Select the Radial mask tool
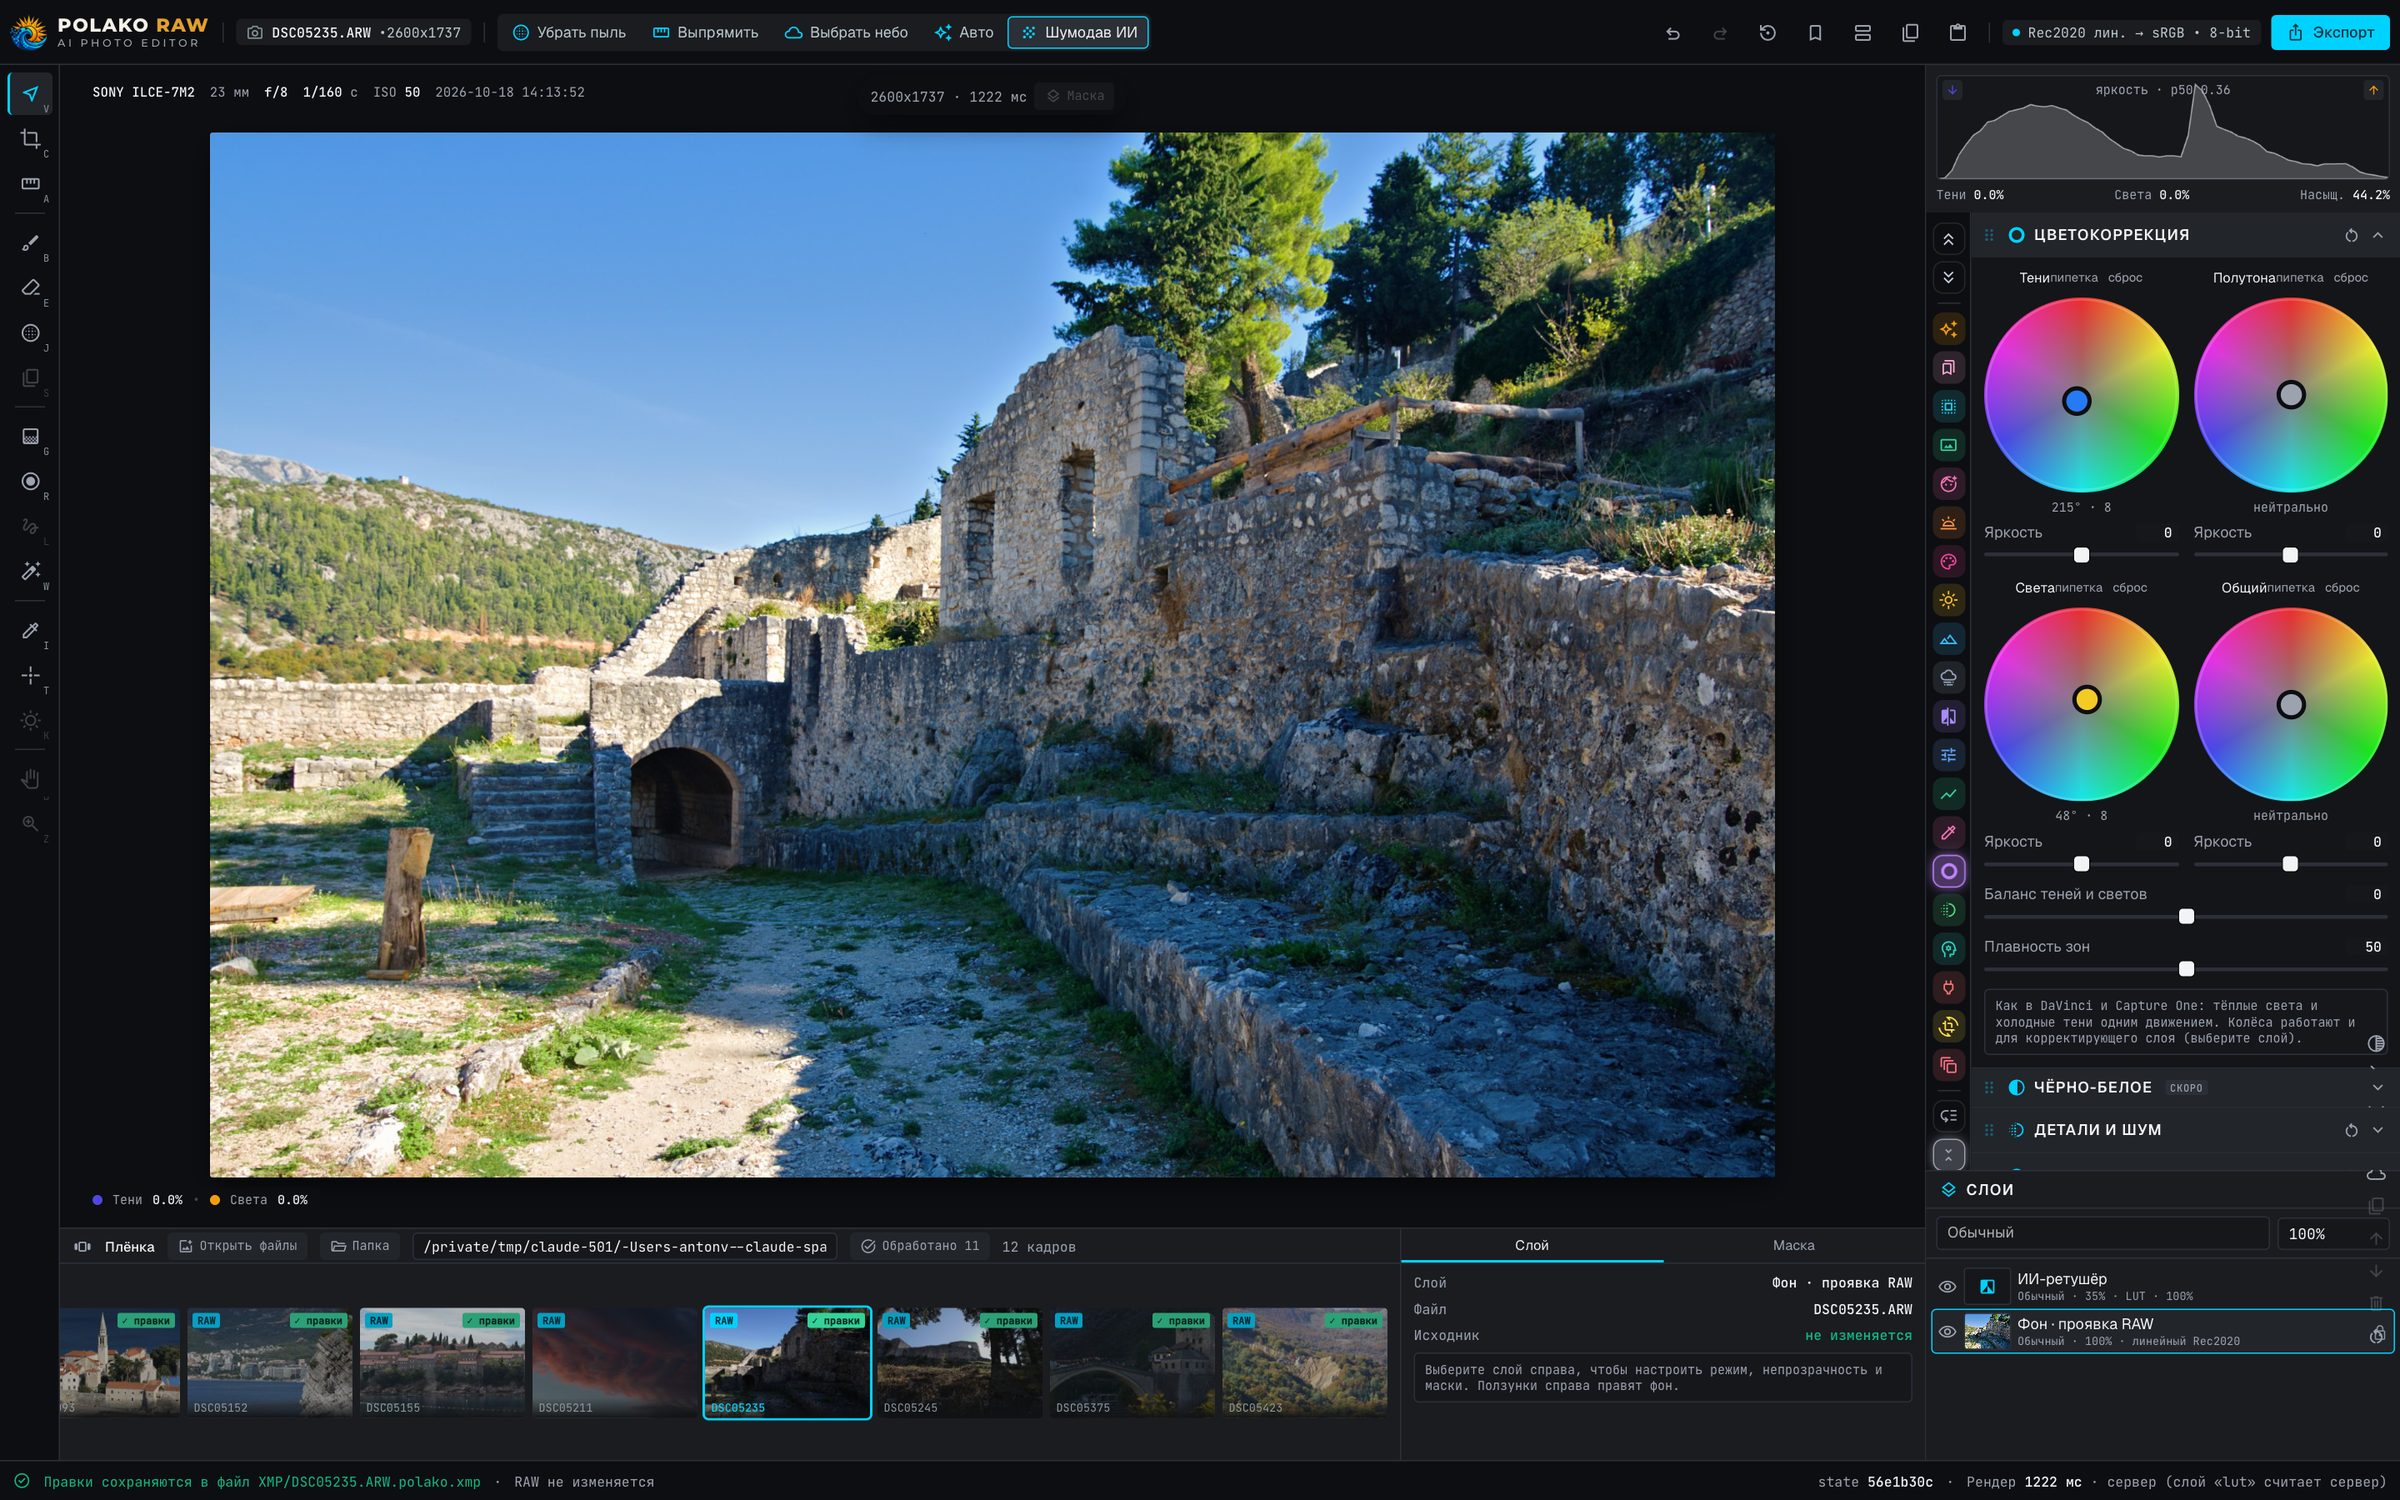The image size is (2400, 1500). pyautogui.click(x=30, y=482)
